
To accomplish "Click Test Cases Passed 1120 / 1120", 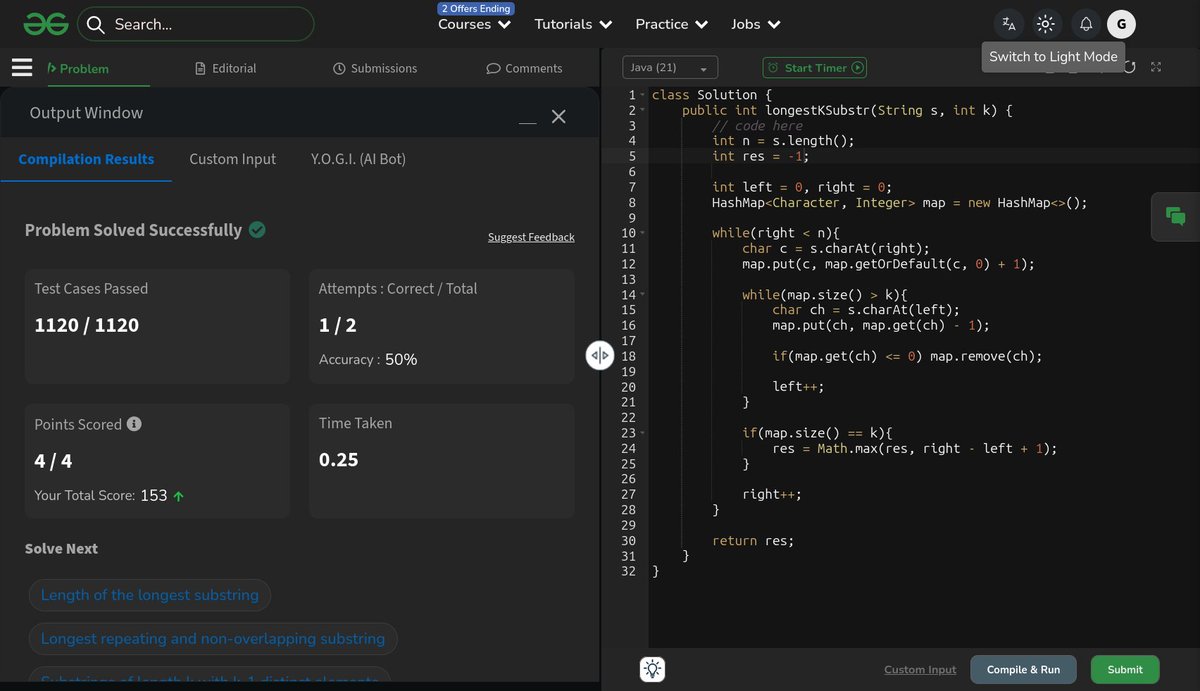I will (87, 325).
